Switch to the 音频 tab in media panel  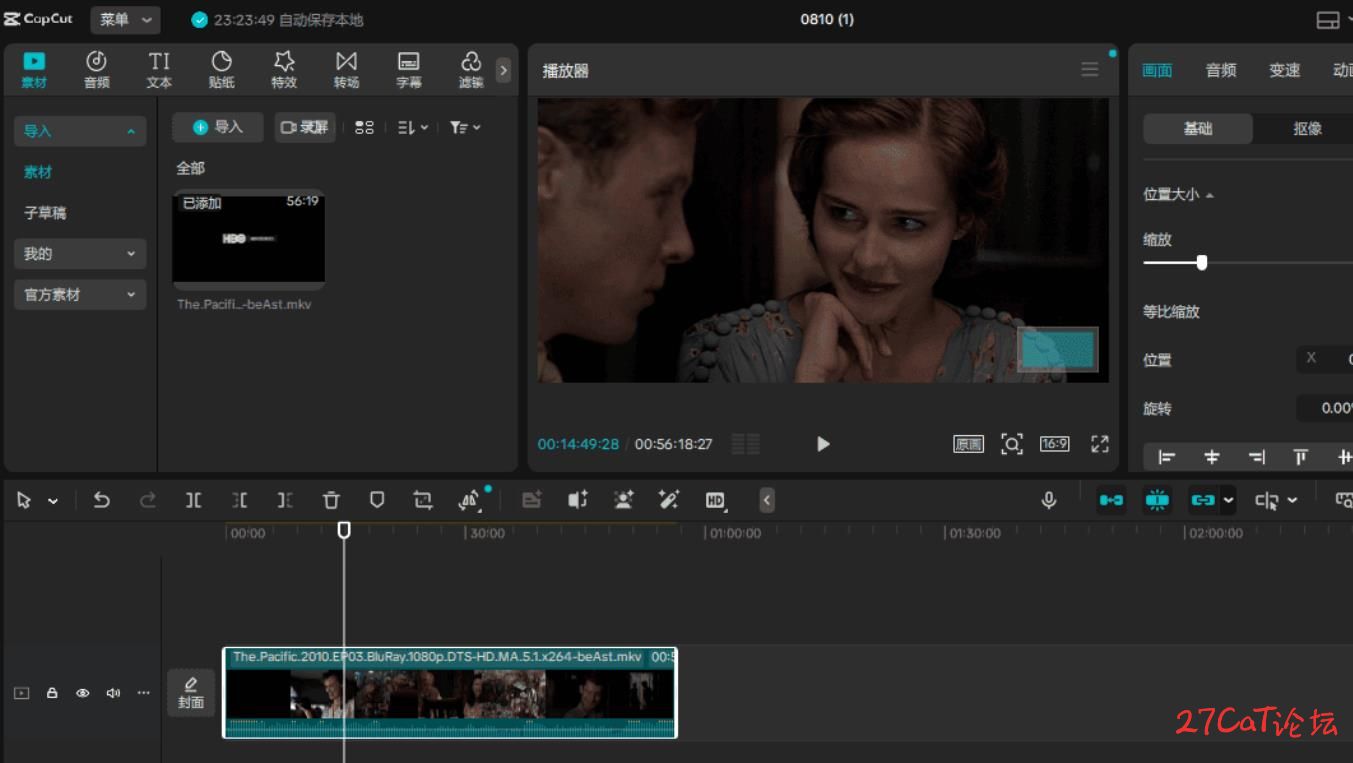97,70
